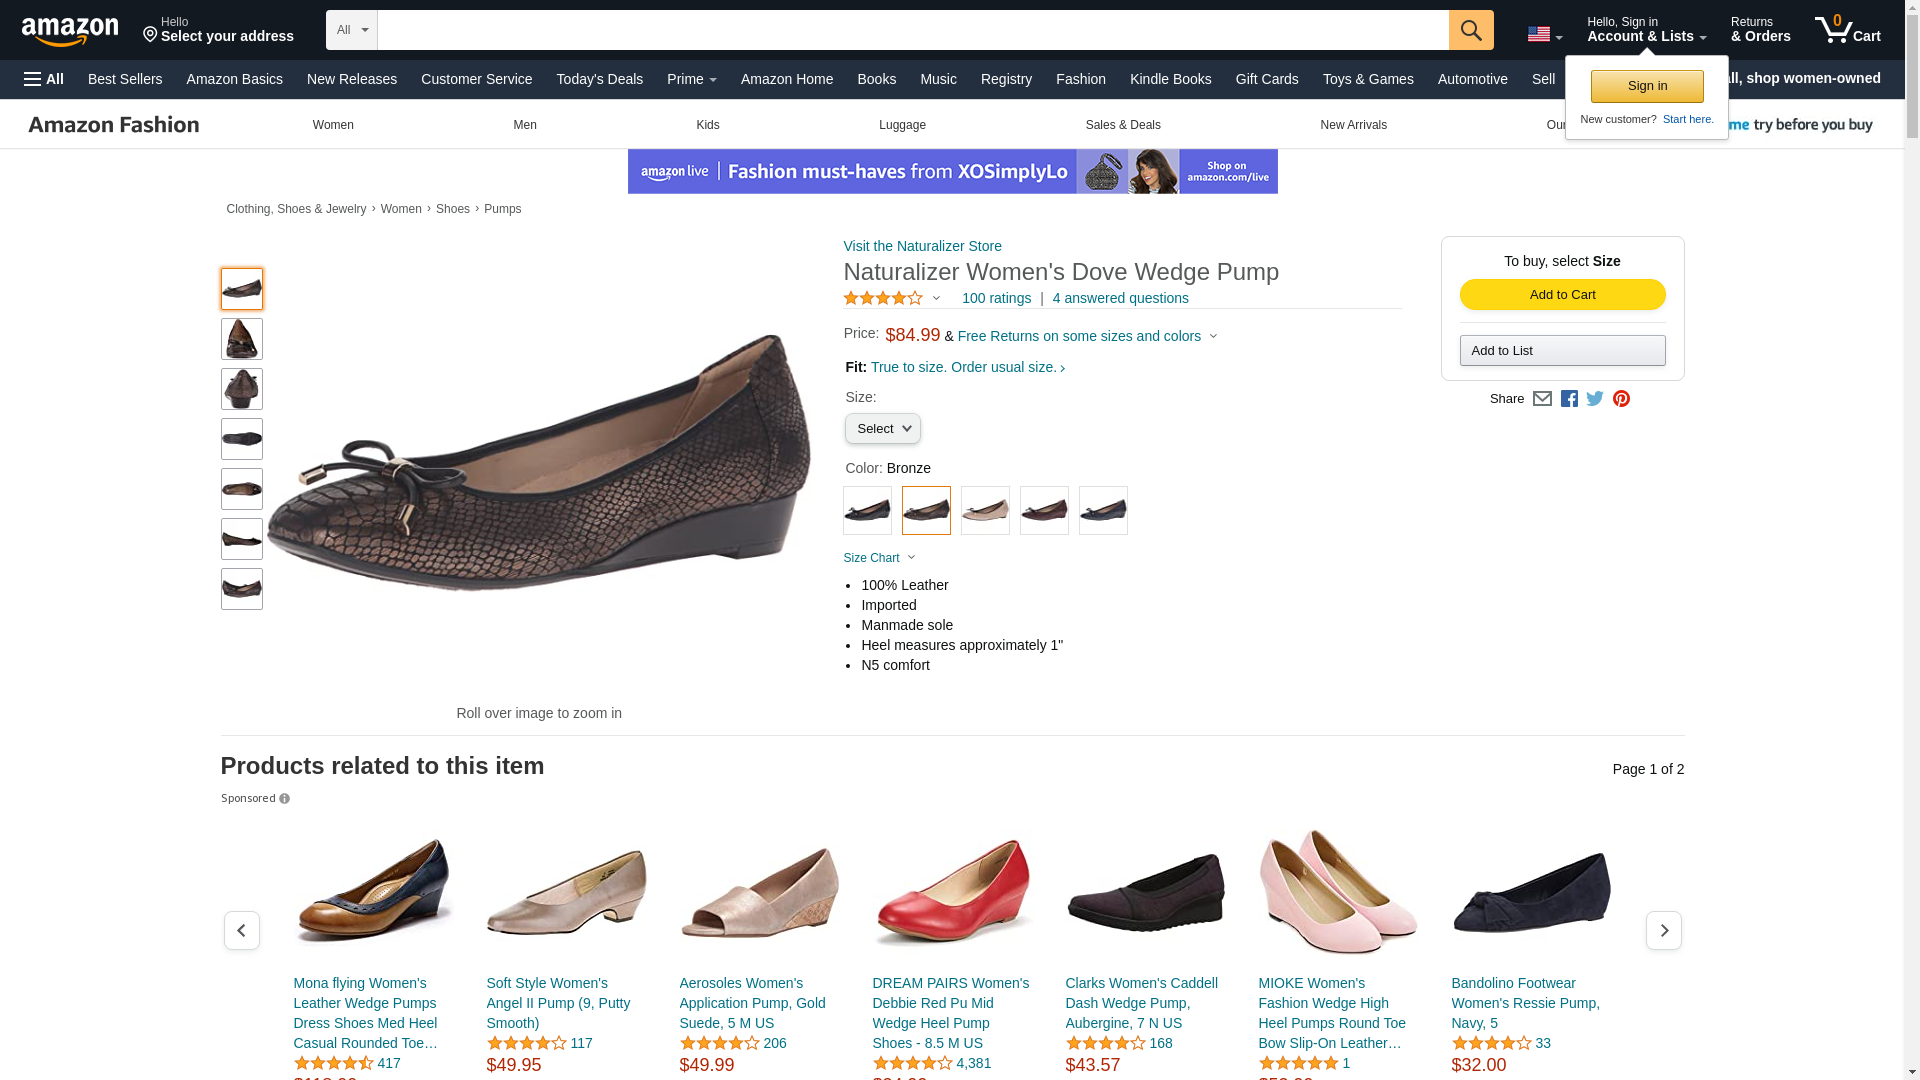1920x1080 pixels.
Task: Open the shopping cart icon
Action: pyautogui.click(x=1846, y=30)
